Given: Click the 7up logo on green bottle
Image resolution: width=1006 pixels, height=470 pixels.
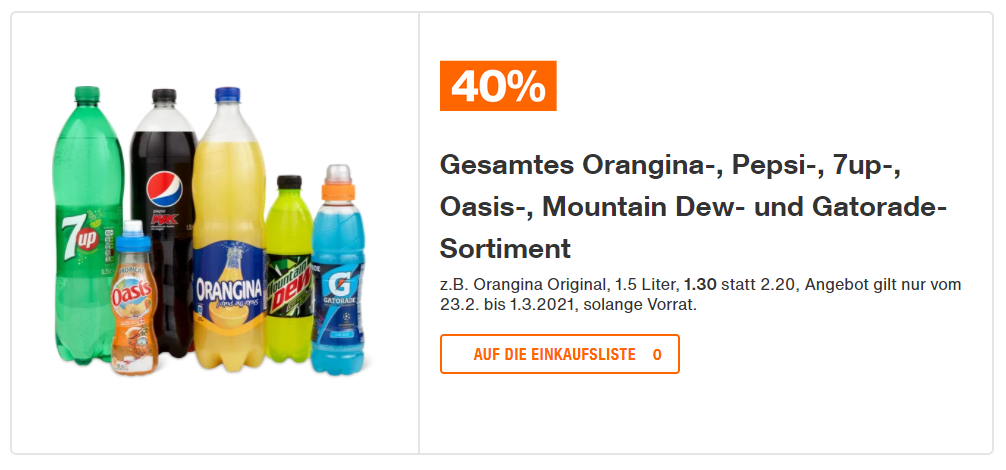Looking at the screenshot, I should (78, 236).
